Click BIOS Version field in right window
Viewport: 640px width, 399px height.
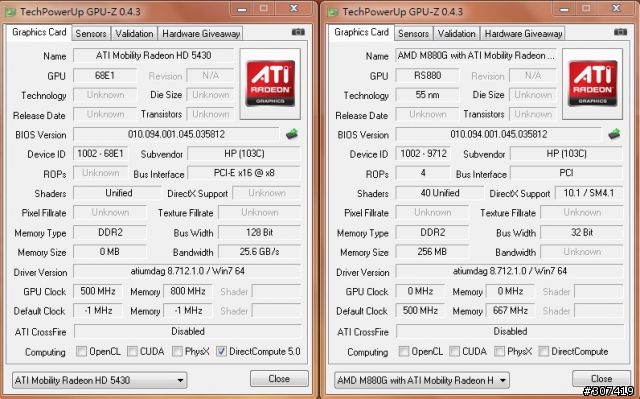click(498, 134)
